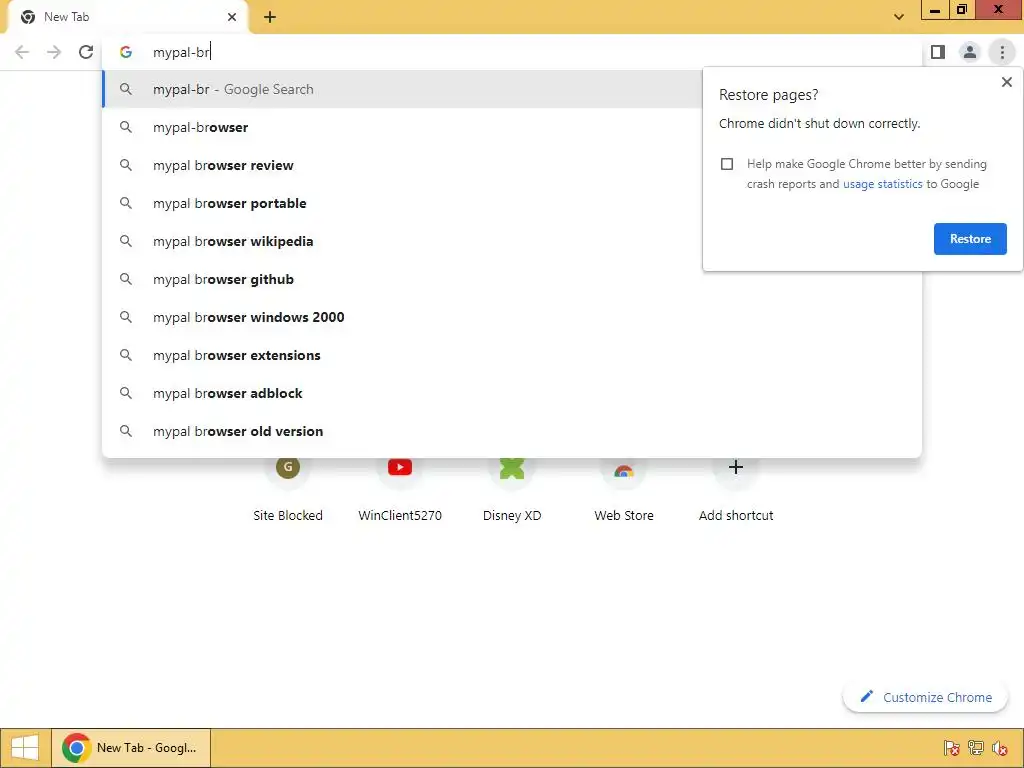Open the Windows Start button
The height and width of the screenshot is (768, 1024).
[25, 748]
